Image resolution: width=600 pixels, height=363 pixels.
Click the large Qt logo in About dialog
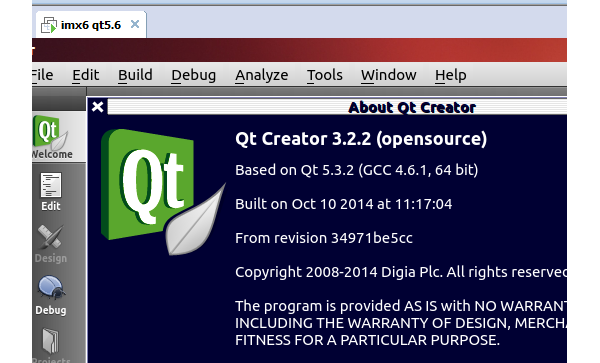[x=163, y=192]
